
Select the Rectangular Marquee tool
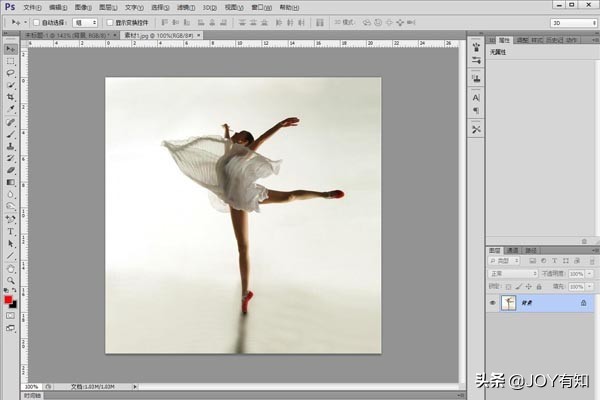pyautogui.click(x=10, y=61)
